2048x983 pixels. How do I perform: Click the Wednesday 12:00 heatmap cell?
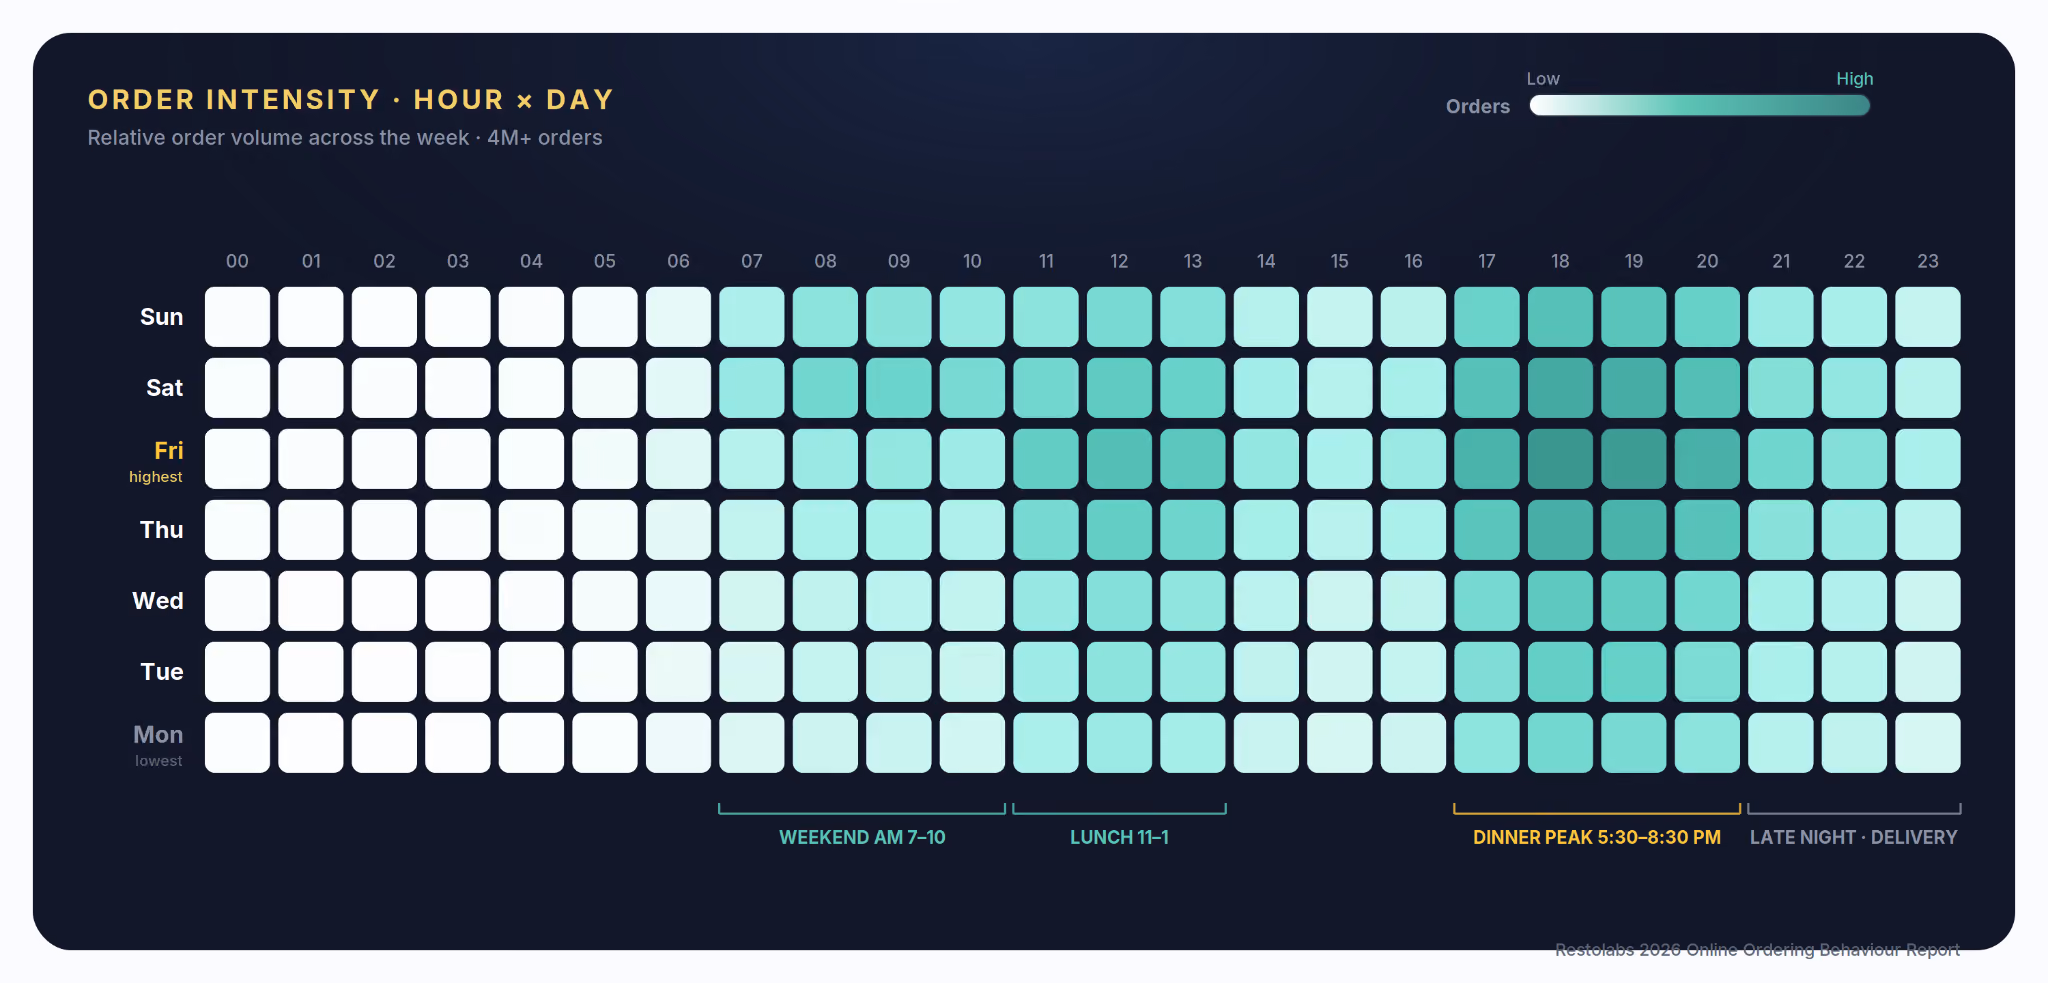[1119, 601]
